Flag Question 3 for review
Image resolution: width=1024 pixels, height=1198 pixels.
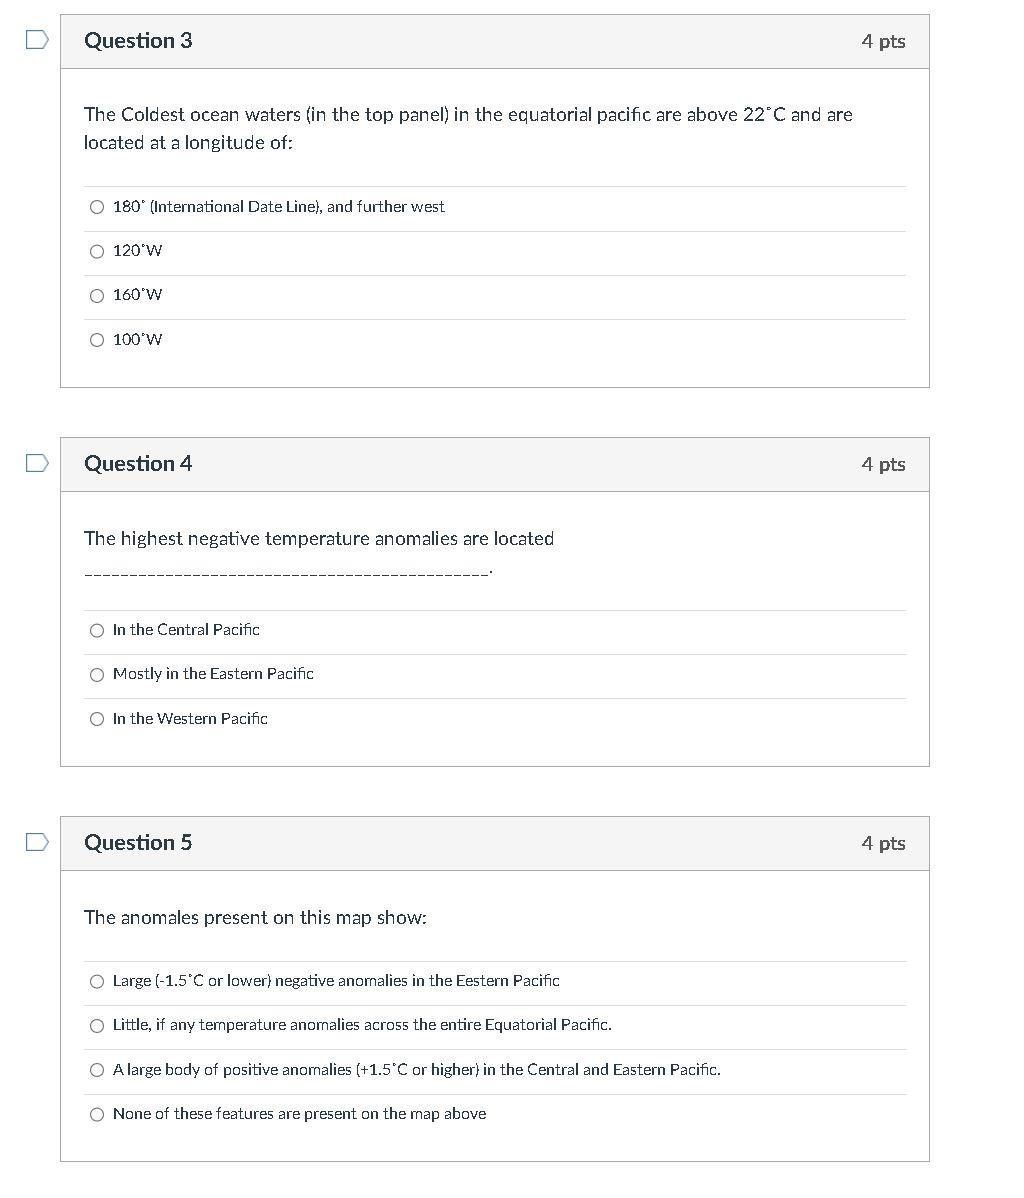pos(35,38)
